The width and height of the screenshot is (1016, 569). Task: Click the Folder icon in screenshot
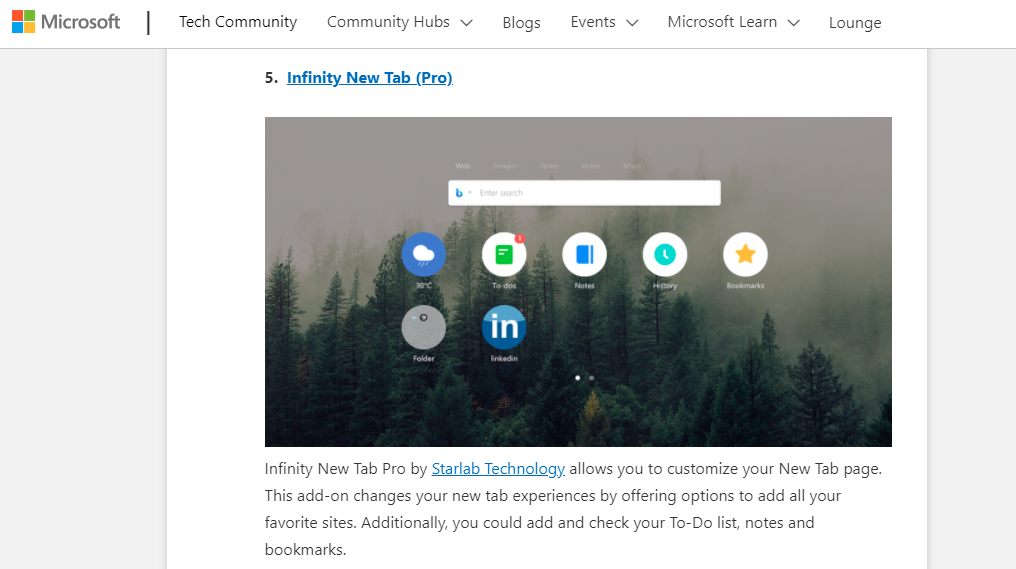coord(424,327)
